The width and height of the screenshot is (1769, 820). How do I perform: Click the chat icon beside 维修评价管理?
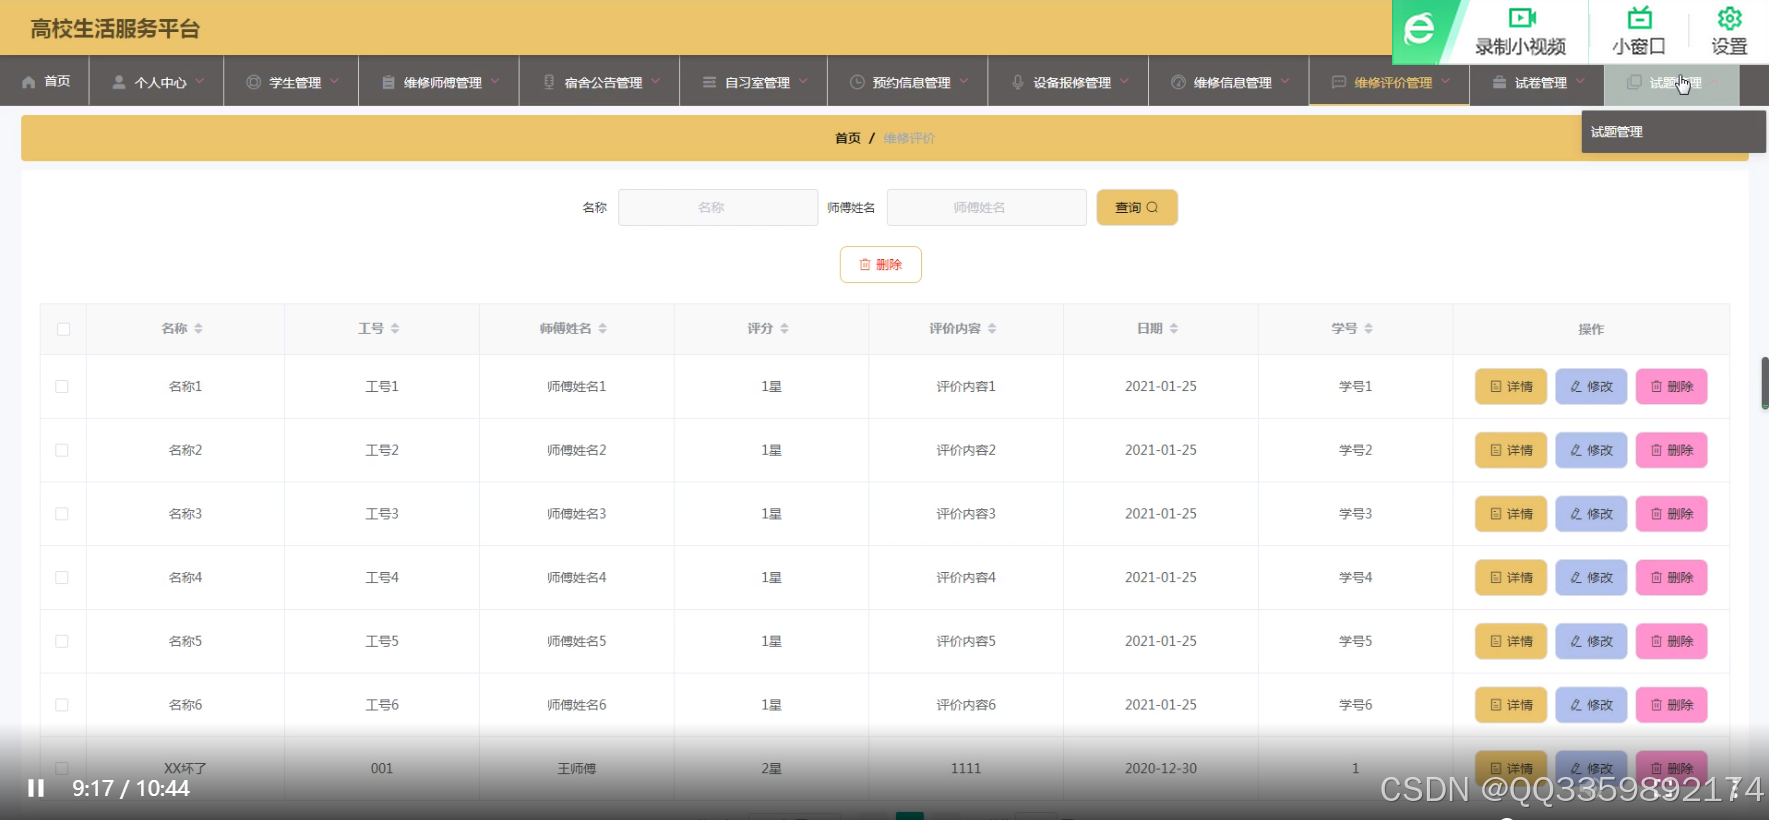click(x=1338, y=82)
